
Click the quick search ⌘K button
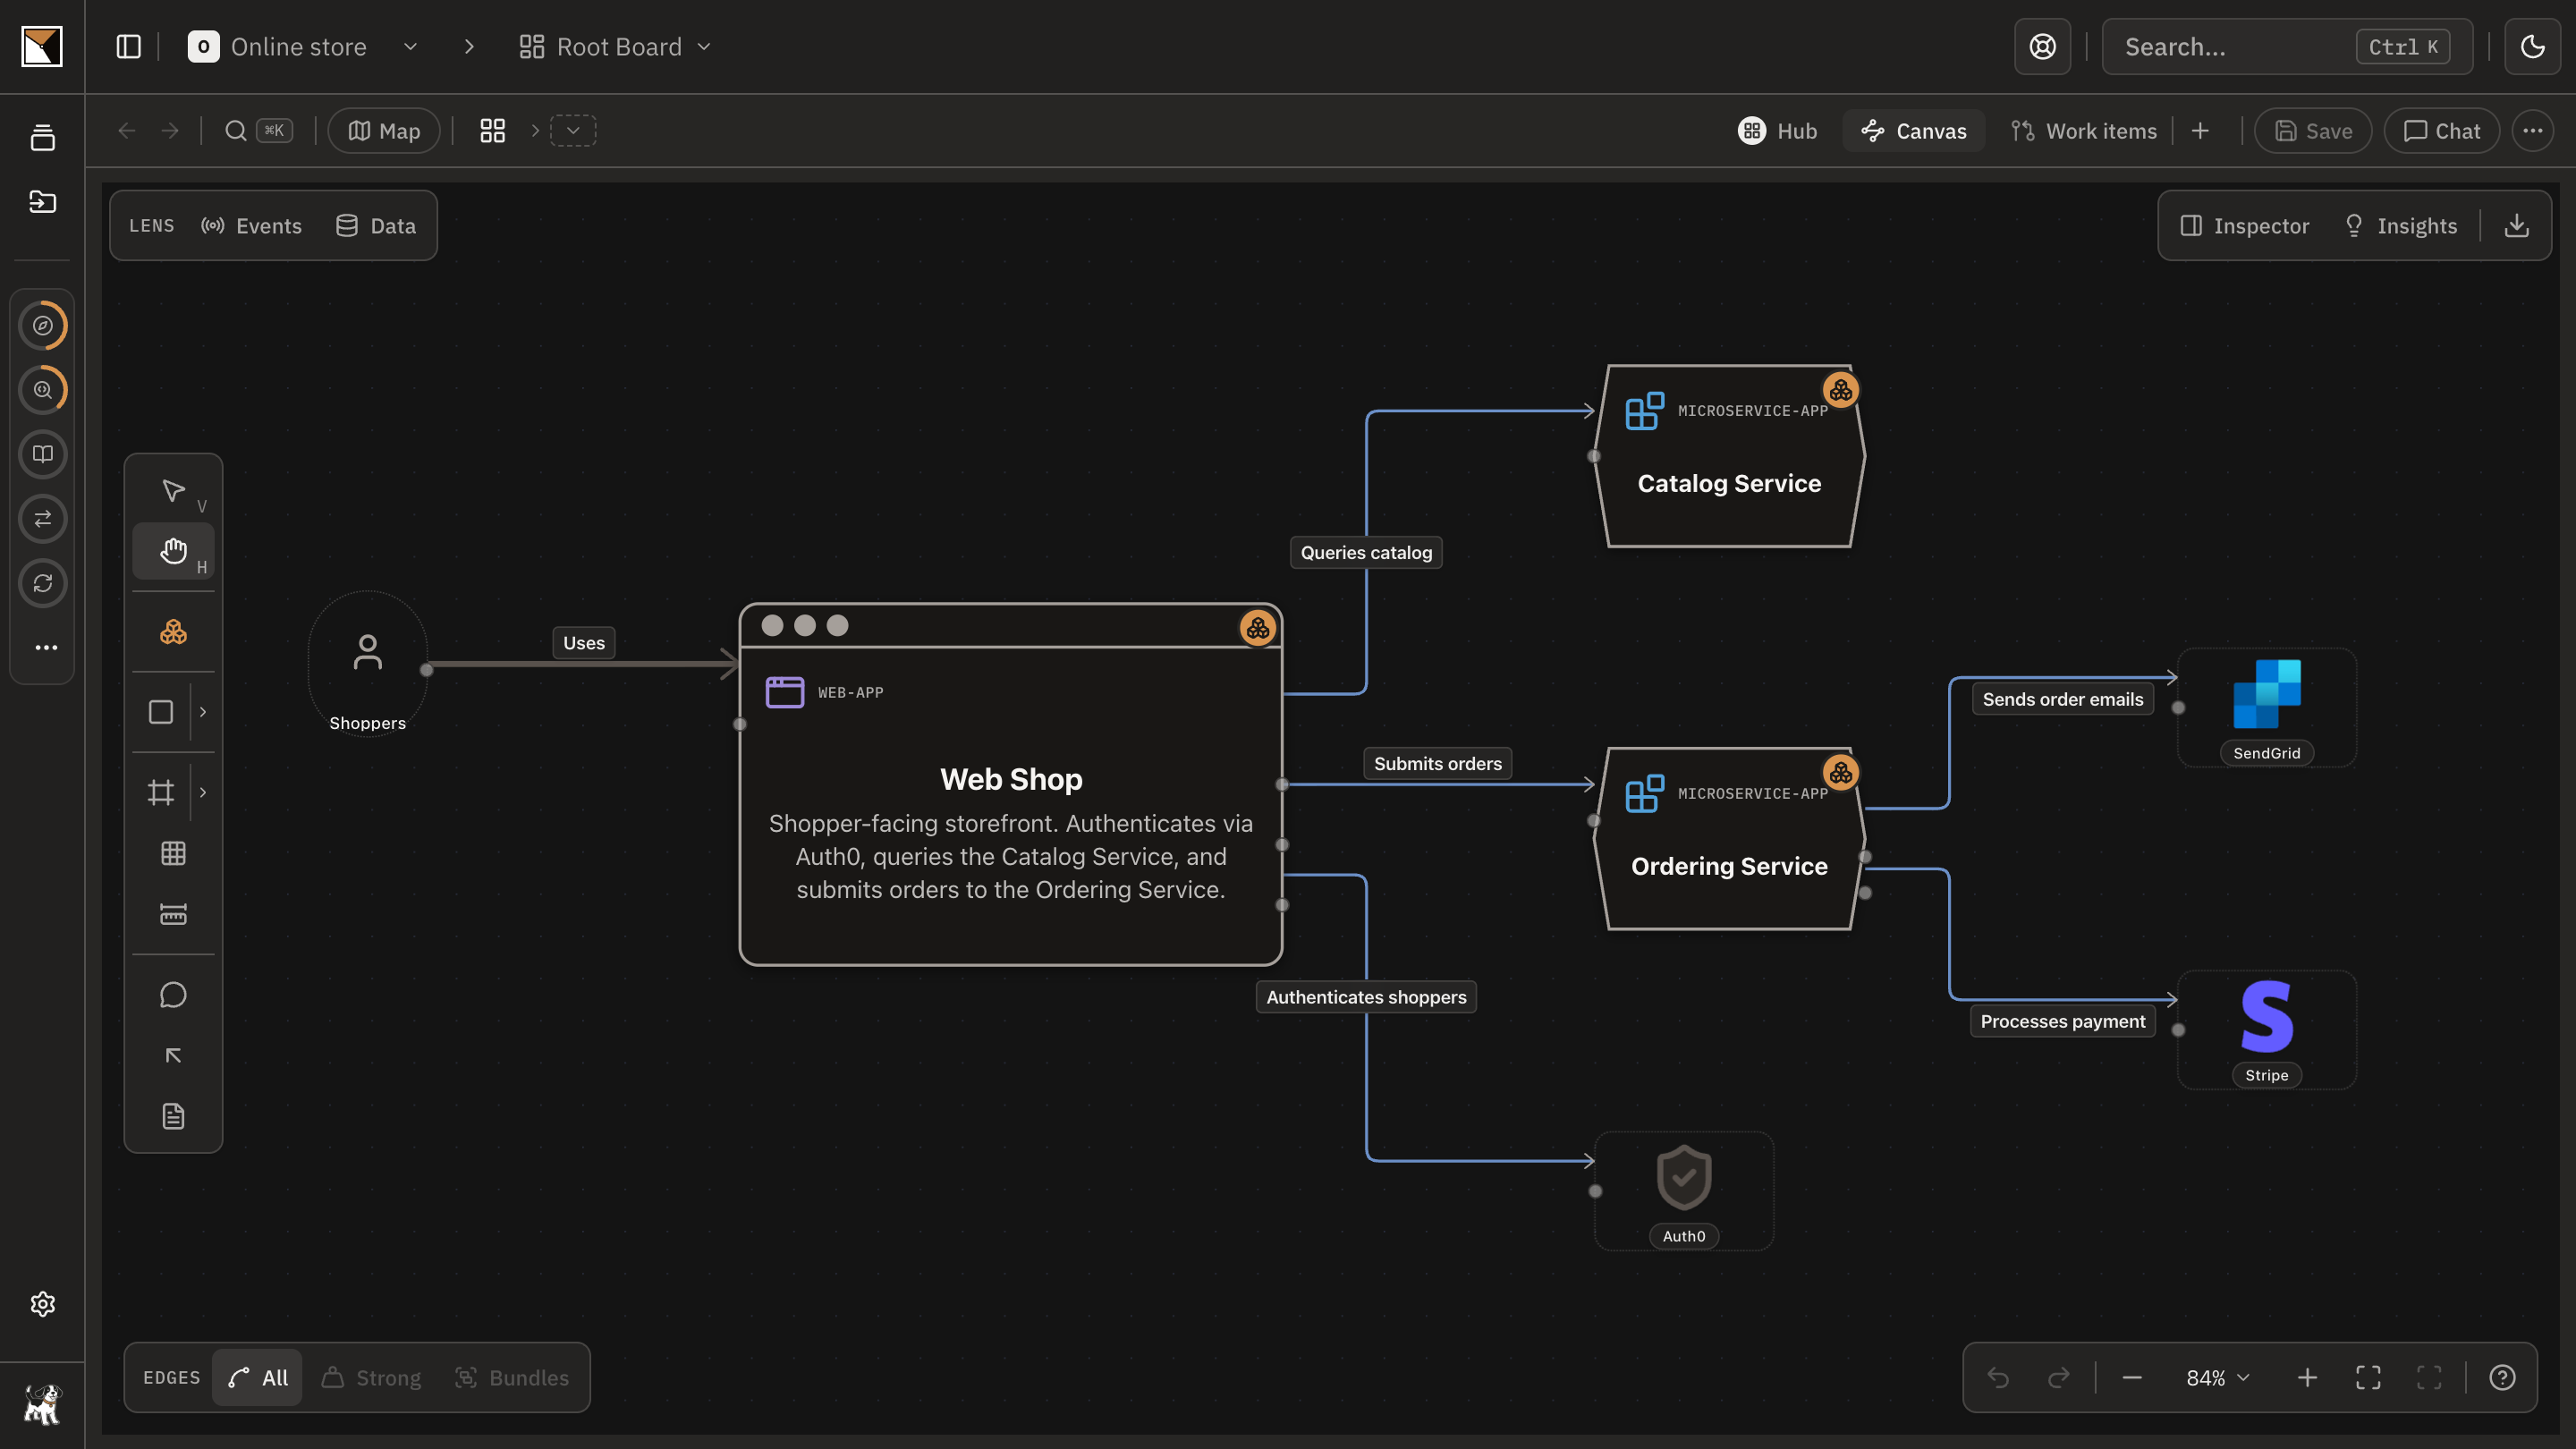tap(258, 131)
